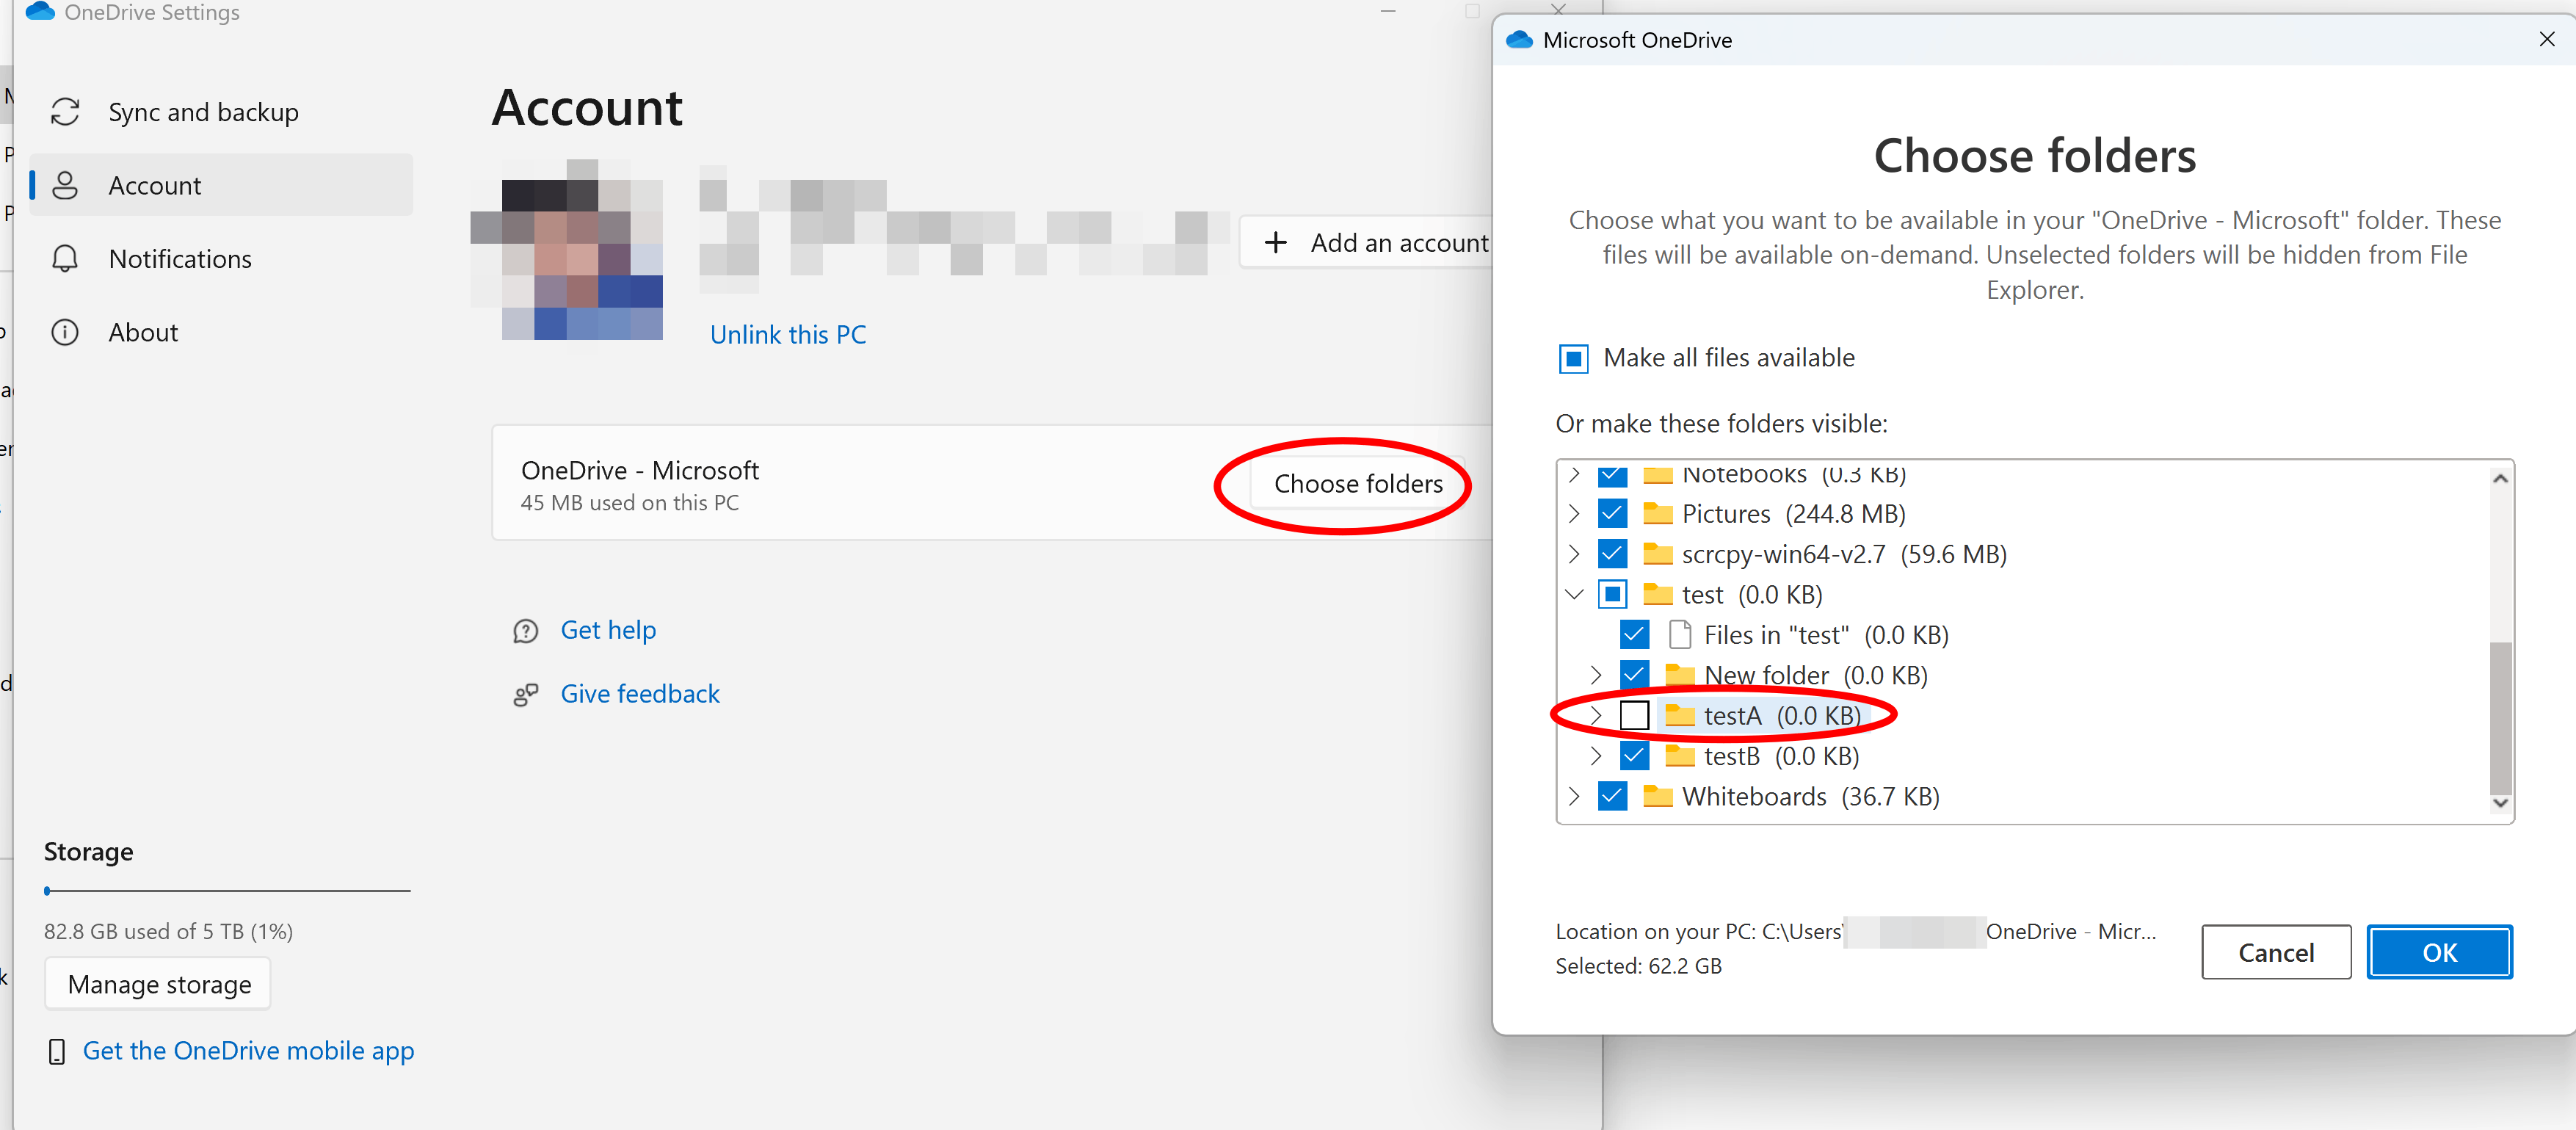This screenshot has height=1130, width=2576.
Task: Open the Sync and backup section
Action: pos(203,111)
